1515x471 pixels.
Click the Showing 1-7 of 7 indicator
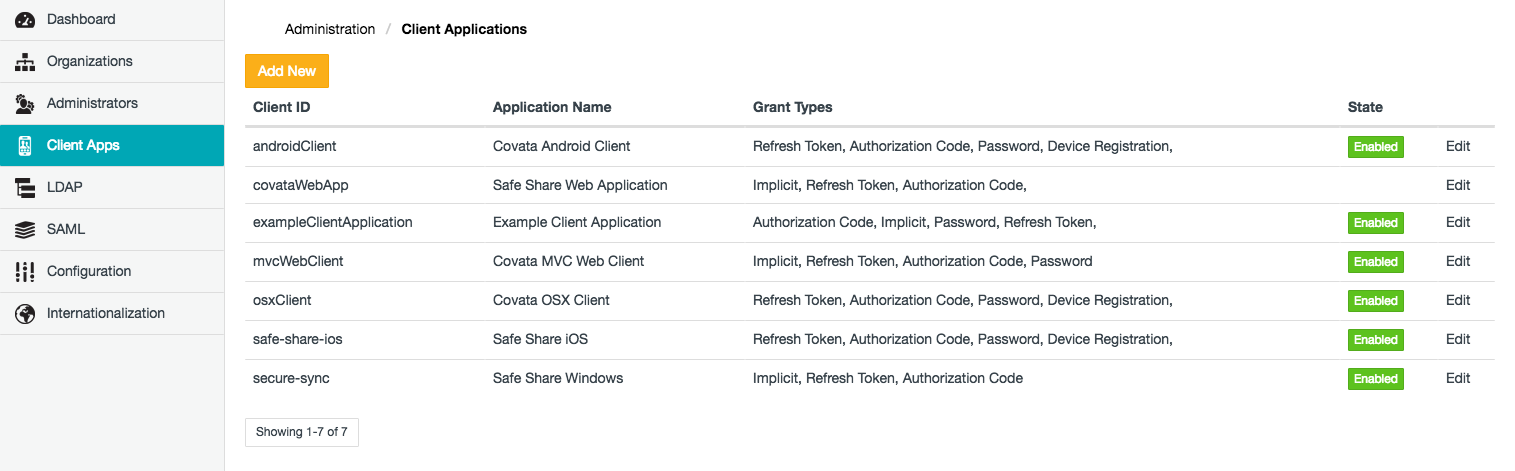coord(301,432)
